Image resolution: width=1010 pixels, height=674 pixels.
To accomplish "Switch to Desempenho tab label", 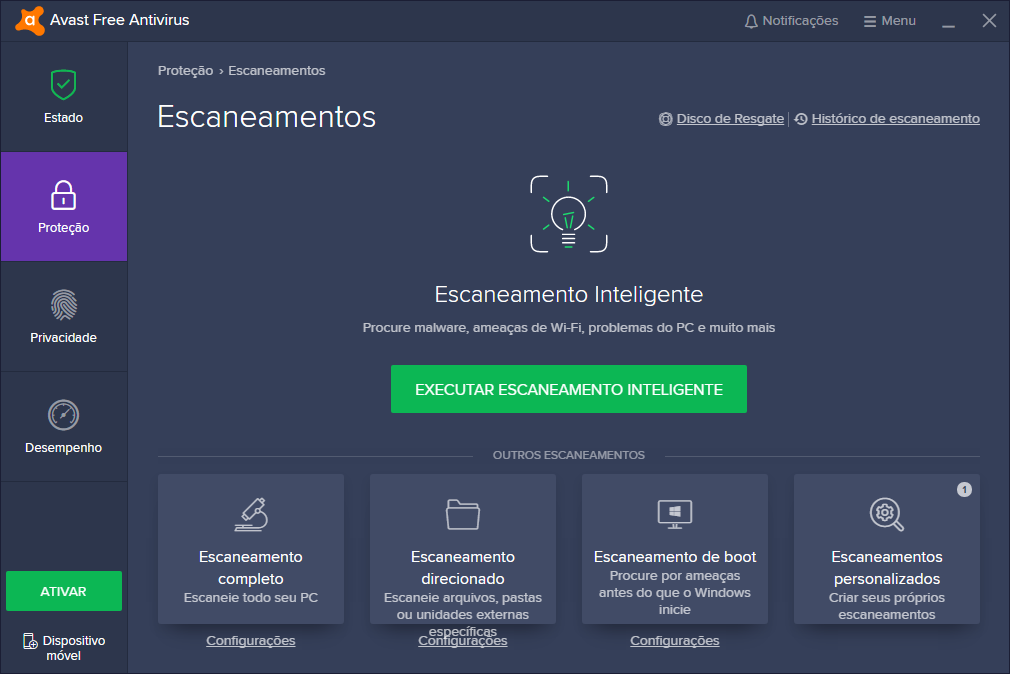I will [63, 448].
